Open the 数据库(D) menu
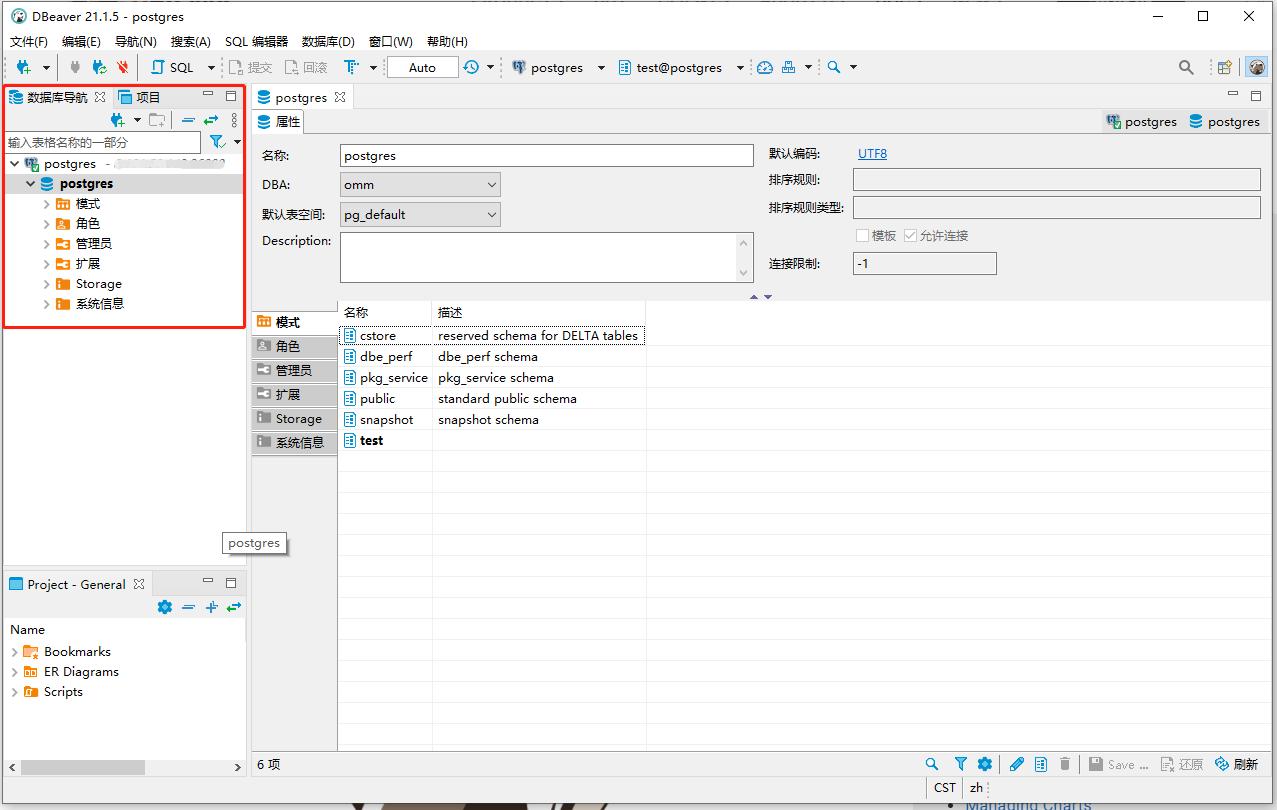The width and height of the screenshot is (1277, 810). pos(328,42)
